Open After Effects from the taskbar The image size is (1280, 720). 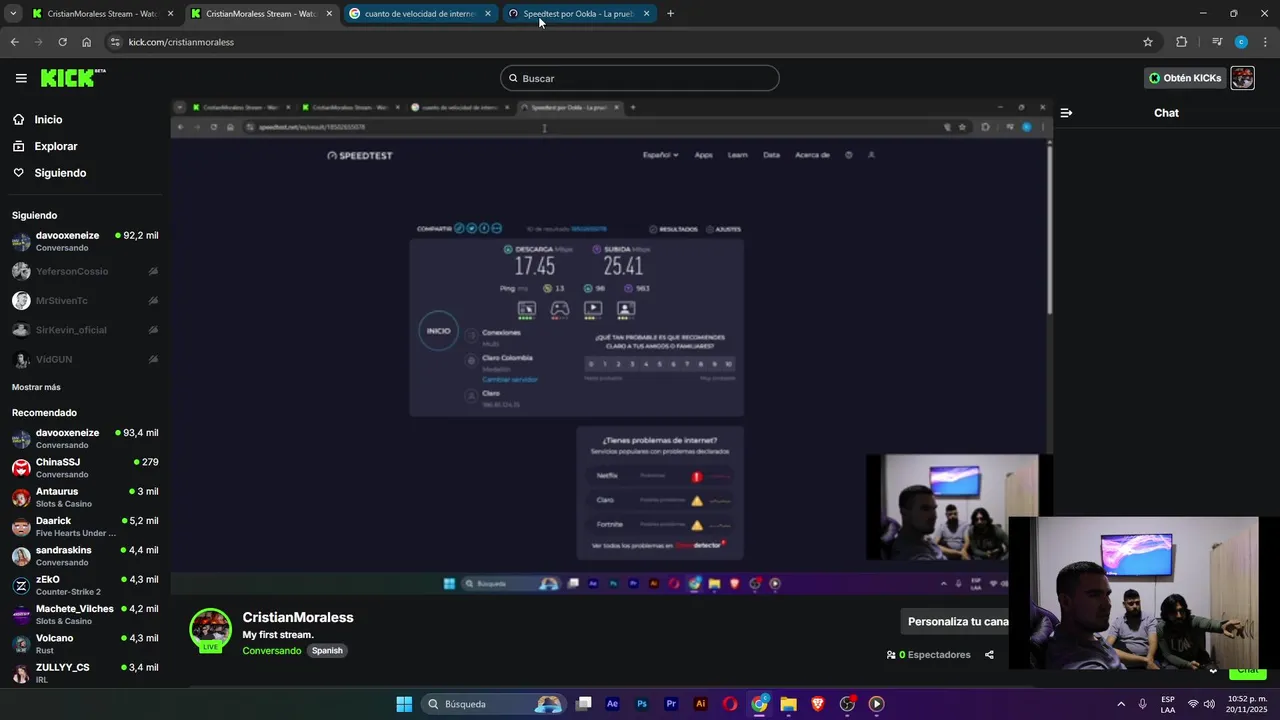coord(613,704)
